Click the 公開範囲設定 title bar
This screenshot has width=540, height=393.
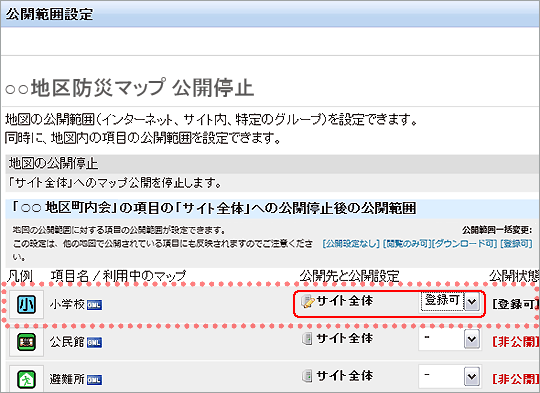270,15
